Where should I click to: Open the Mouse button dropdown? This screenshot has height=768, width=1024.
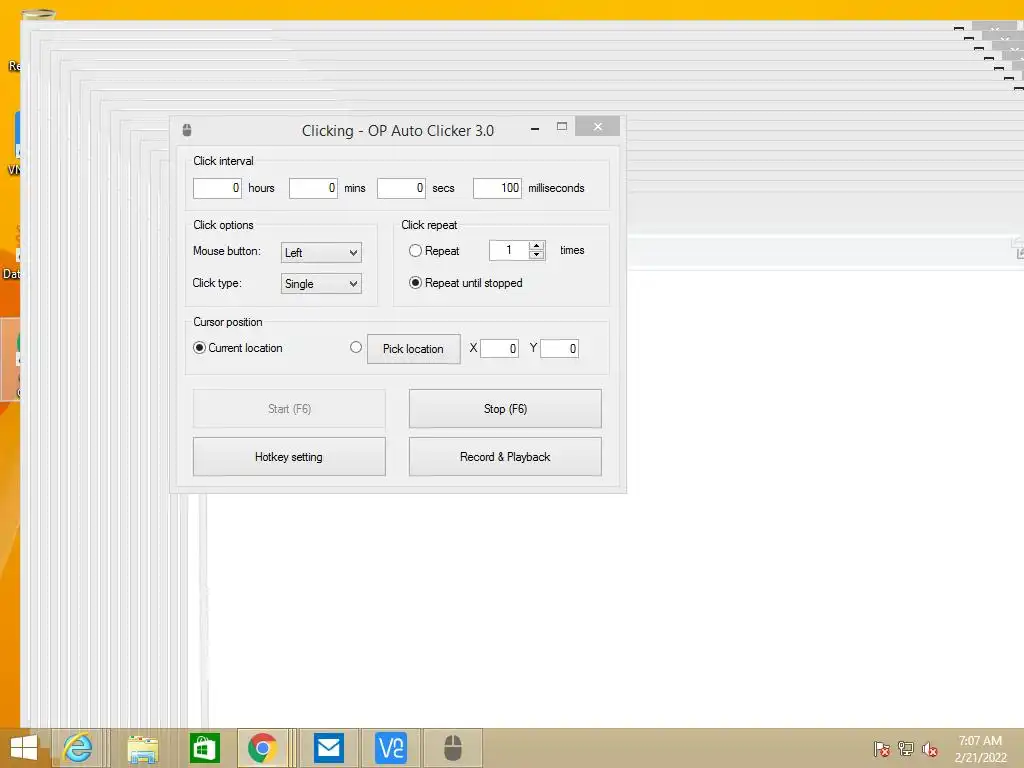click(321, 252)
